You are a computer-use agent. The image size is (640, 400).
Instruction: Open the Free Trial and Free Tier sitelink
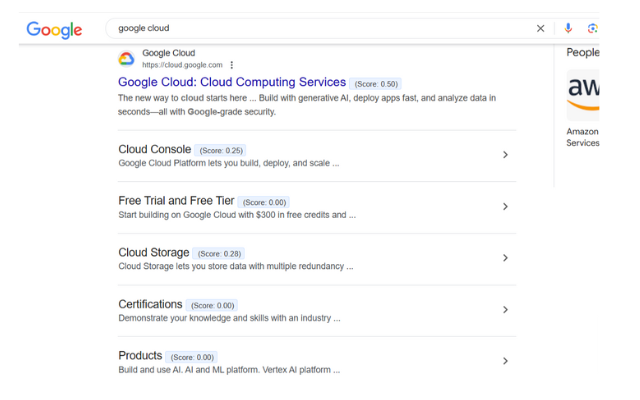tap(176, 201)
